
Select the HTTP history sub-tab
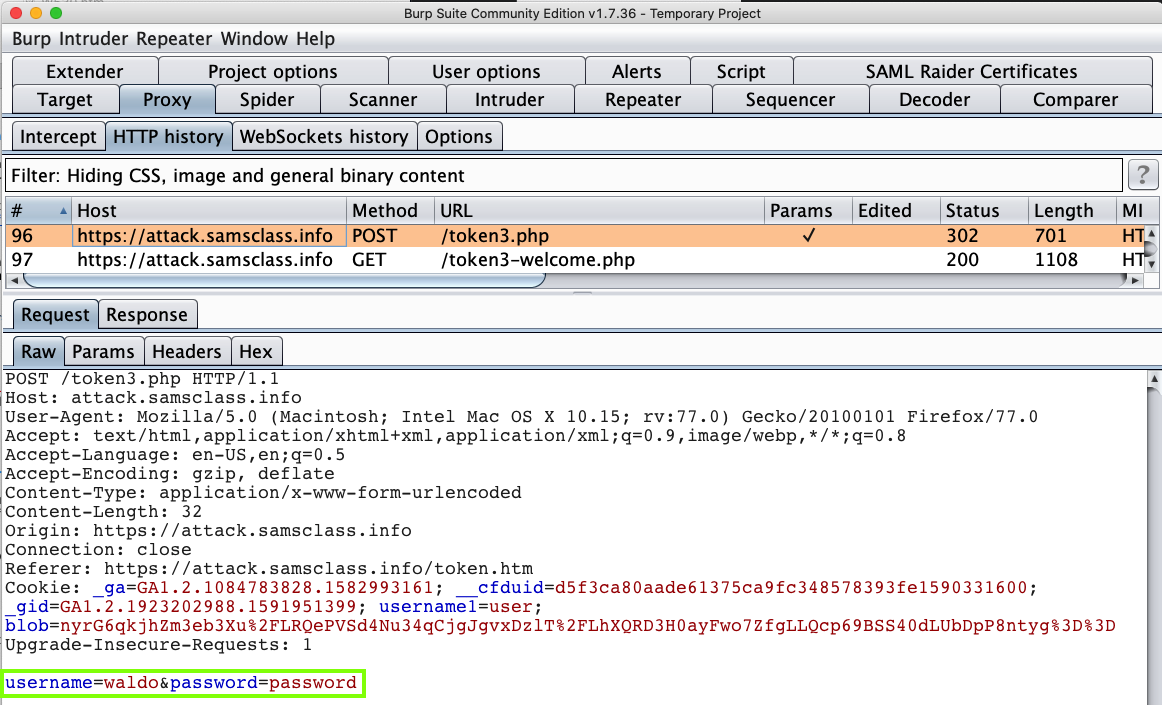point(168,136)
